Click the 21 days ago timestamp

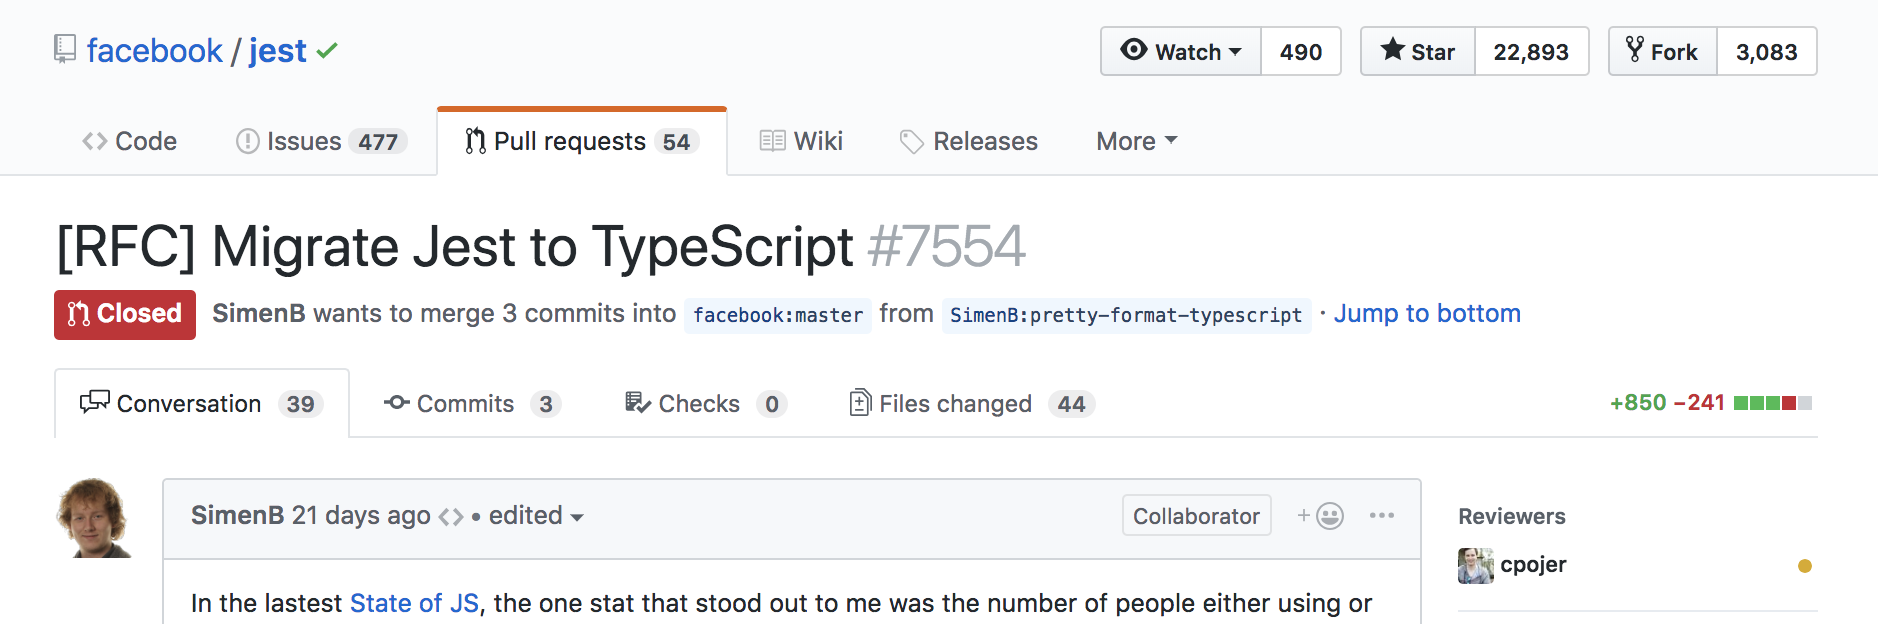361,515
